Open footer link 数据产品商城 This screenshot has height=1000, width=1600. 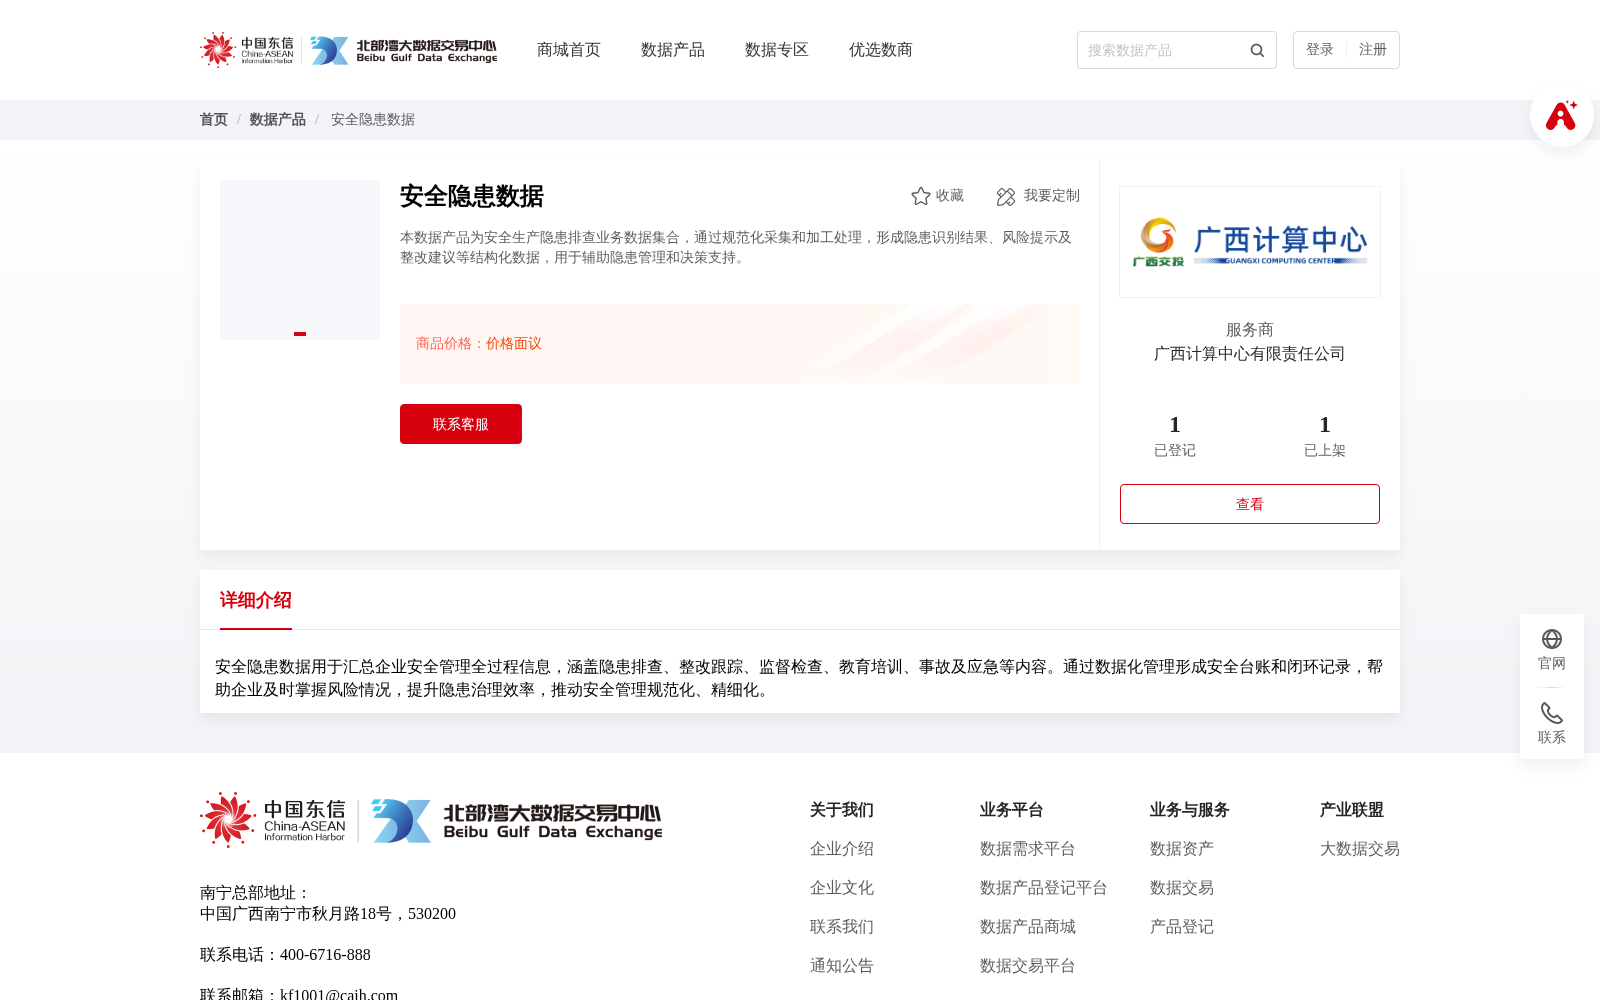(1028, 927)
